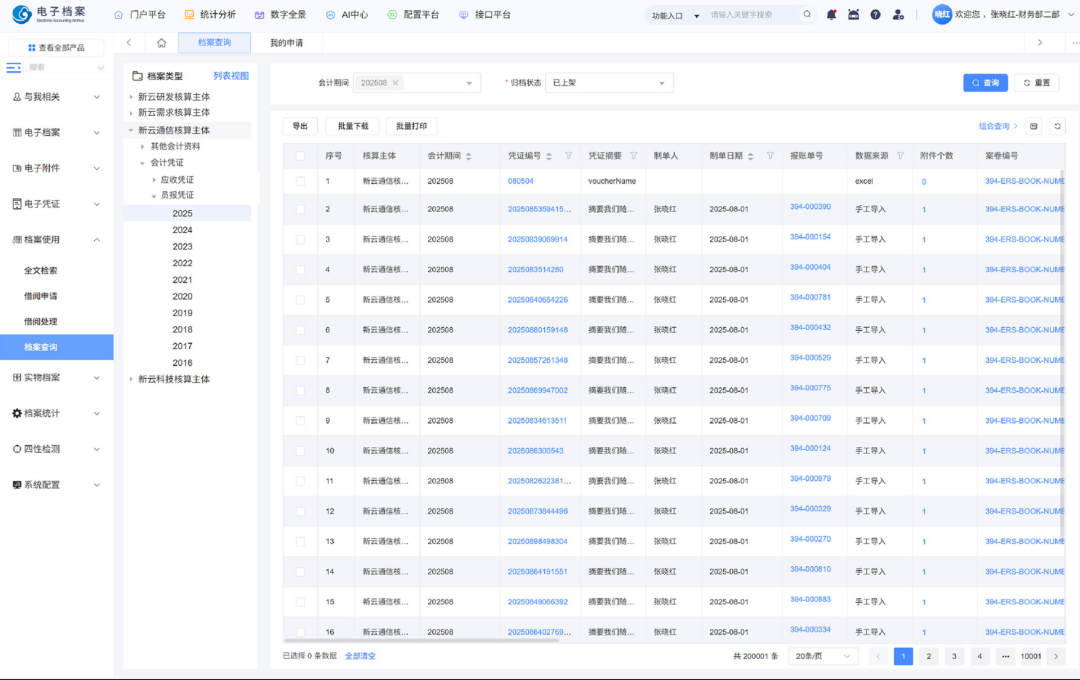Switch to the 我的申请 tab
Viewport: 1080px width, 680px height.
[x=286, y=43]
